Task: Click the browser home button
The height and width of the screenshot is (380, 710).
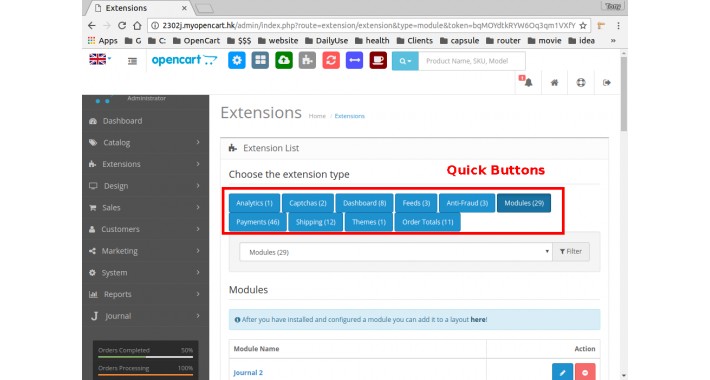Action: tap(137, 25)
